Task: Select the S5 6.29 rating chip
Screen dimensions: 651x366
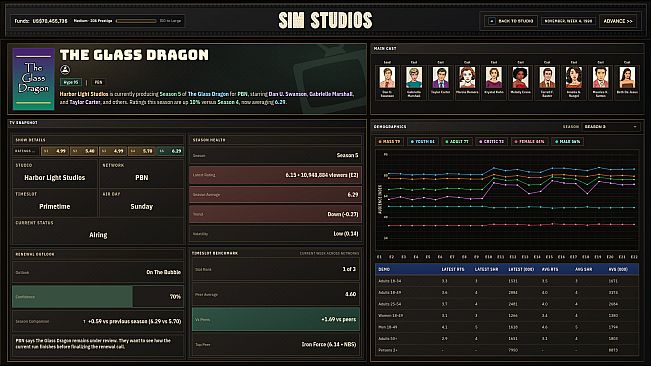Action: click(x=170, y=151)
